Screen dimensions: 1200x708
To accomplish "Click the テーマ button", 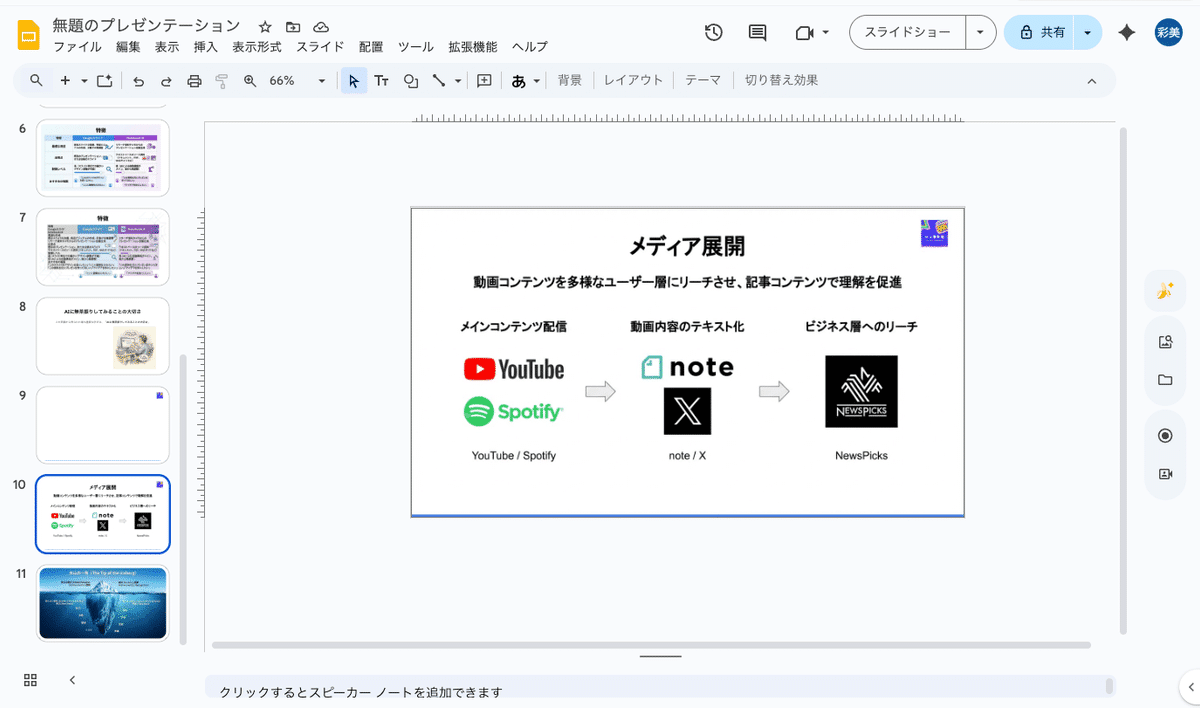I will click(702, 81).
